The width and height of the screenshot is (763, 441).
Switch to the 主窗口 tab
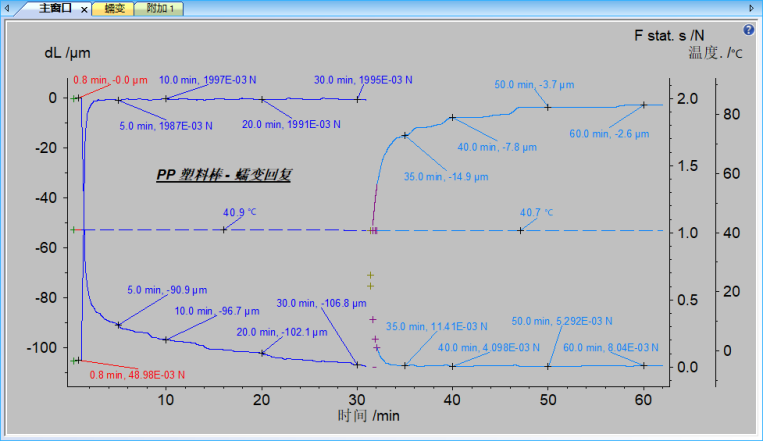(x=54, y=8)
